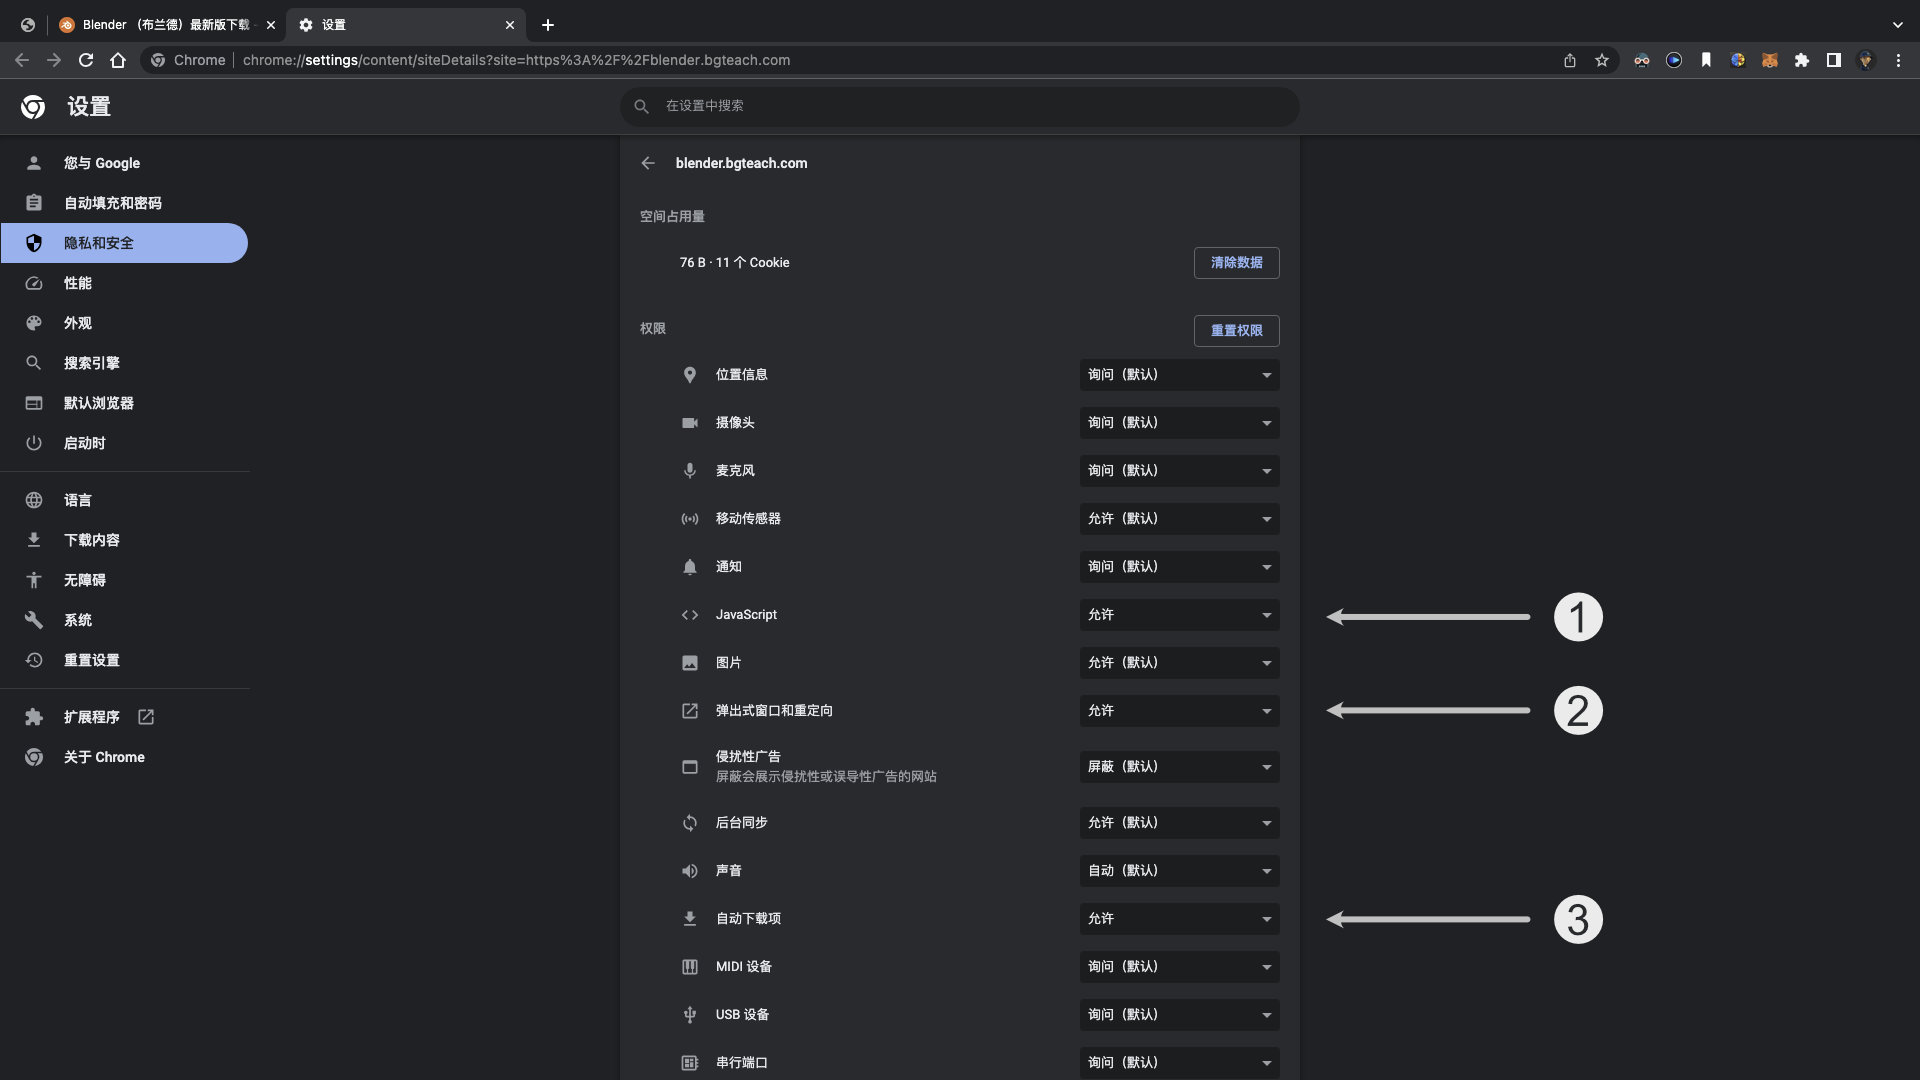
Task: Open the Extensions puzzle icon in the toolbar
Action: coord(1802,60)
